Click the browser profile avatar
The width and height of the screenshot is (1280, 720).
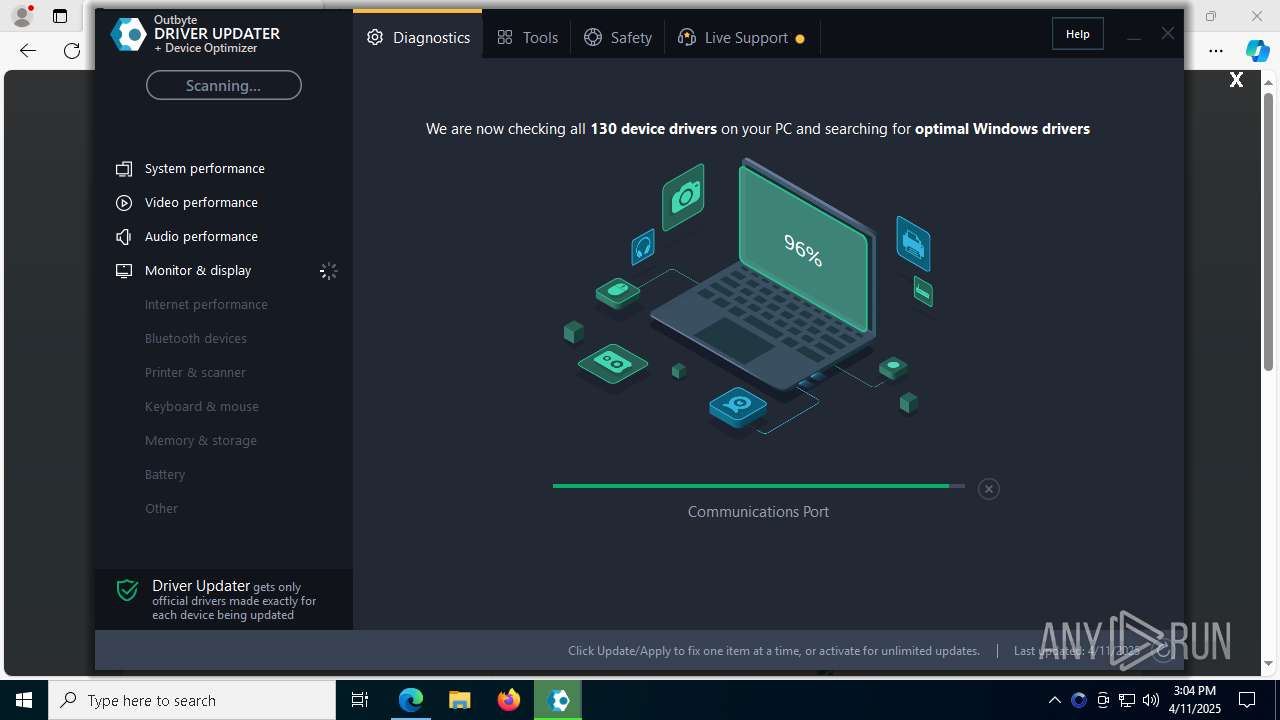[x=21, y=16]
